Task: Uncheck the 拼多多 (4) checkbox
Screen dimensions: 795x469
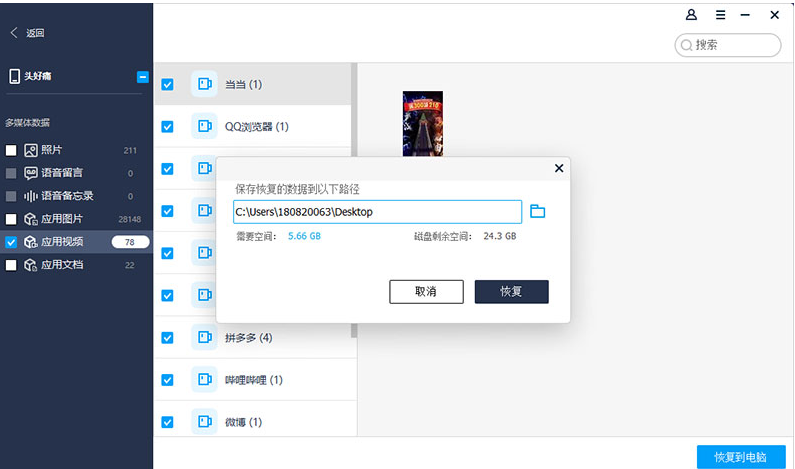Action: pyautogui.click(x=167, y=338)
